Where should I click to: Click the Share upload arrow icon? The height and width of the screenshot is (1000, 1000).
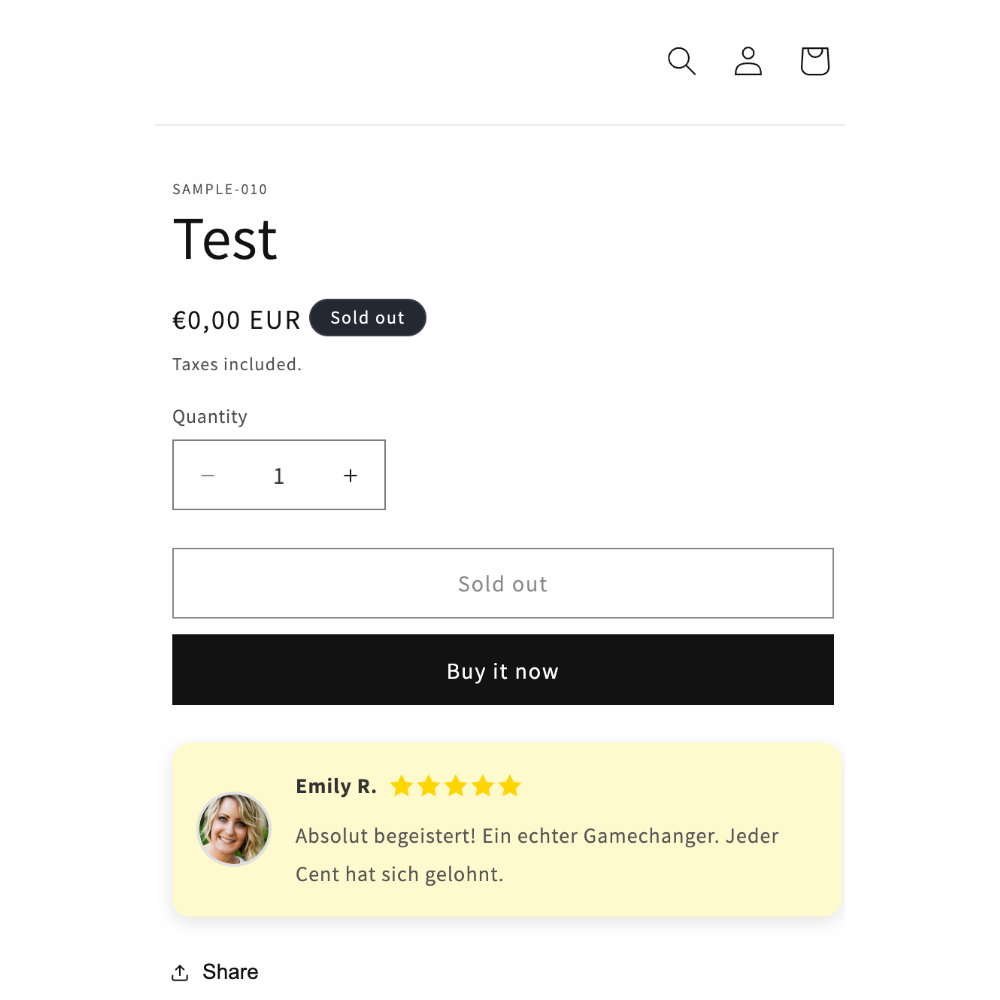pyautogui.click(x=180, y=973)
